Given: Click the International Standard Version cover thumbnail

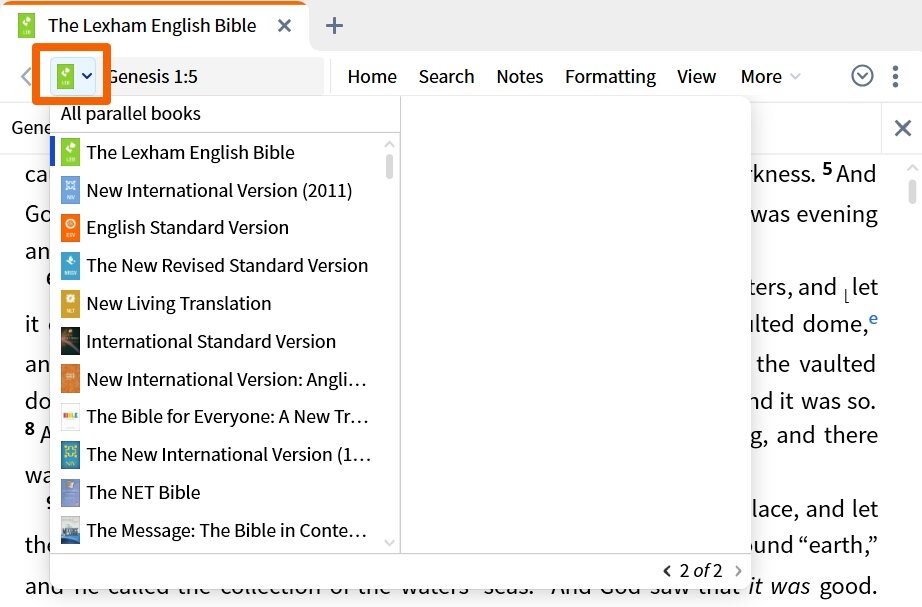Looking at the screenshot, I should [71, 341].
